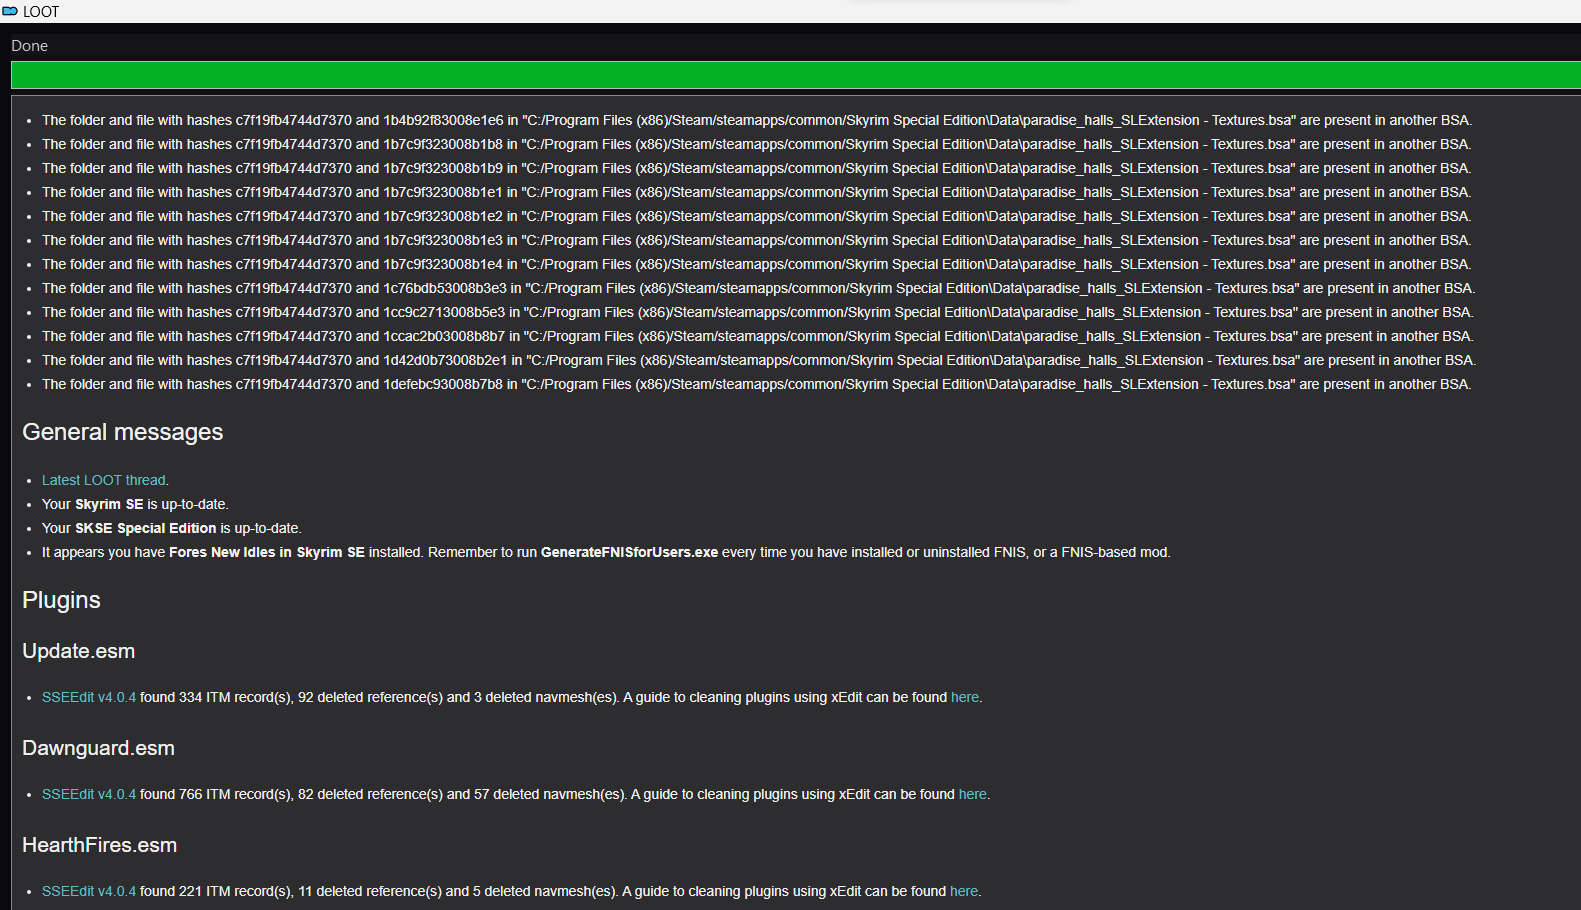Follow the 'here' cleaning guide link for HearthFires.esm
This screenshot has height=910, width=1581.
964,891
